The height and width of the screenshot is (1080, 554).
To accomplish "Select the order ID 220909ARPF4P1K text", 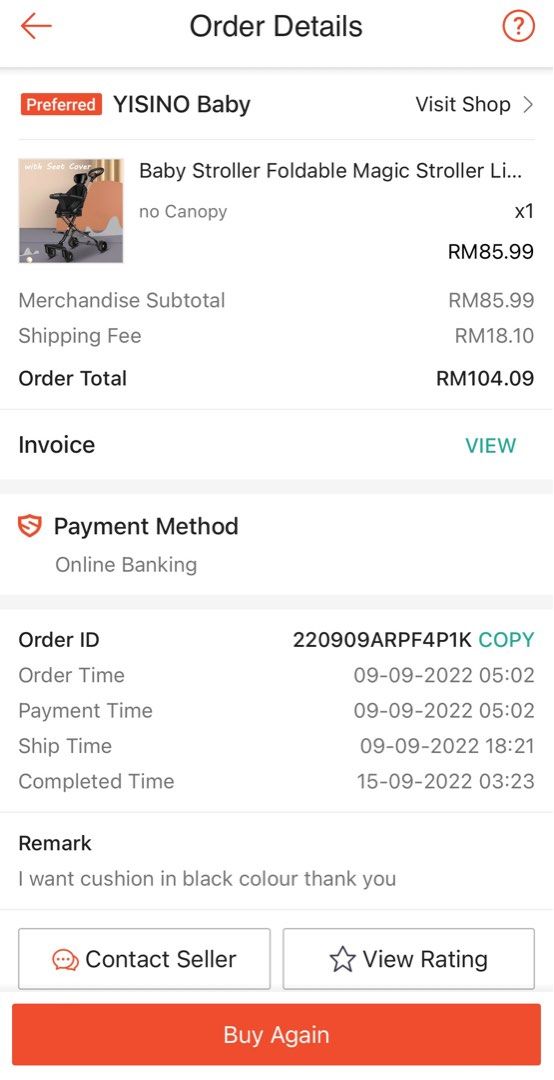I will pos(382,640).
